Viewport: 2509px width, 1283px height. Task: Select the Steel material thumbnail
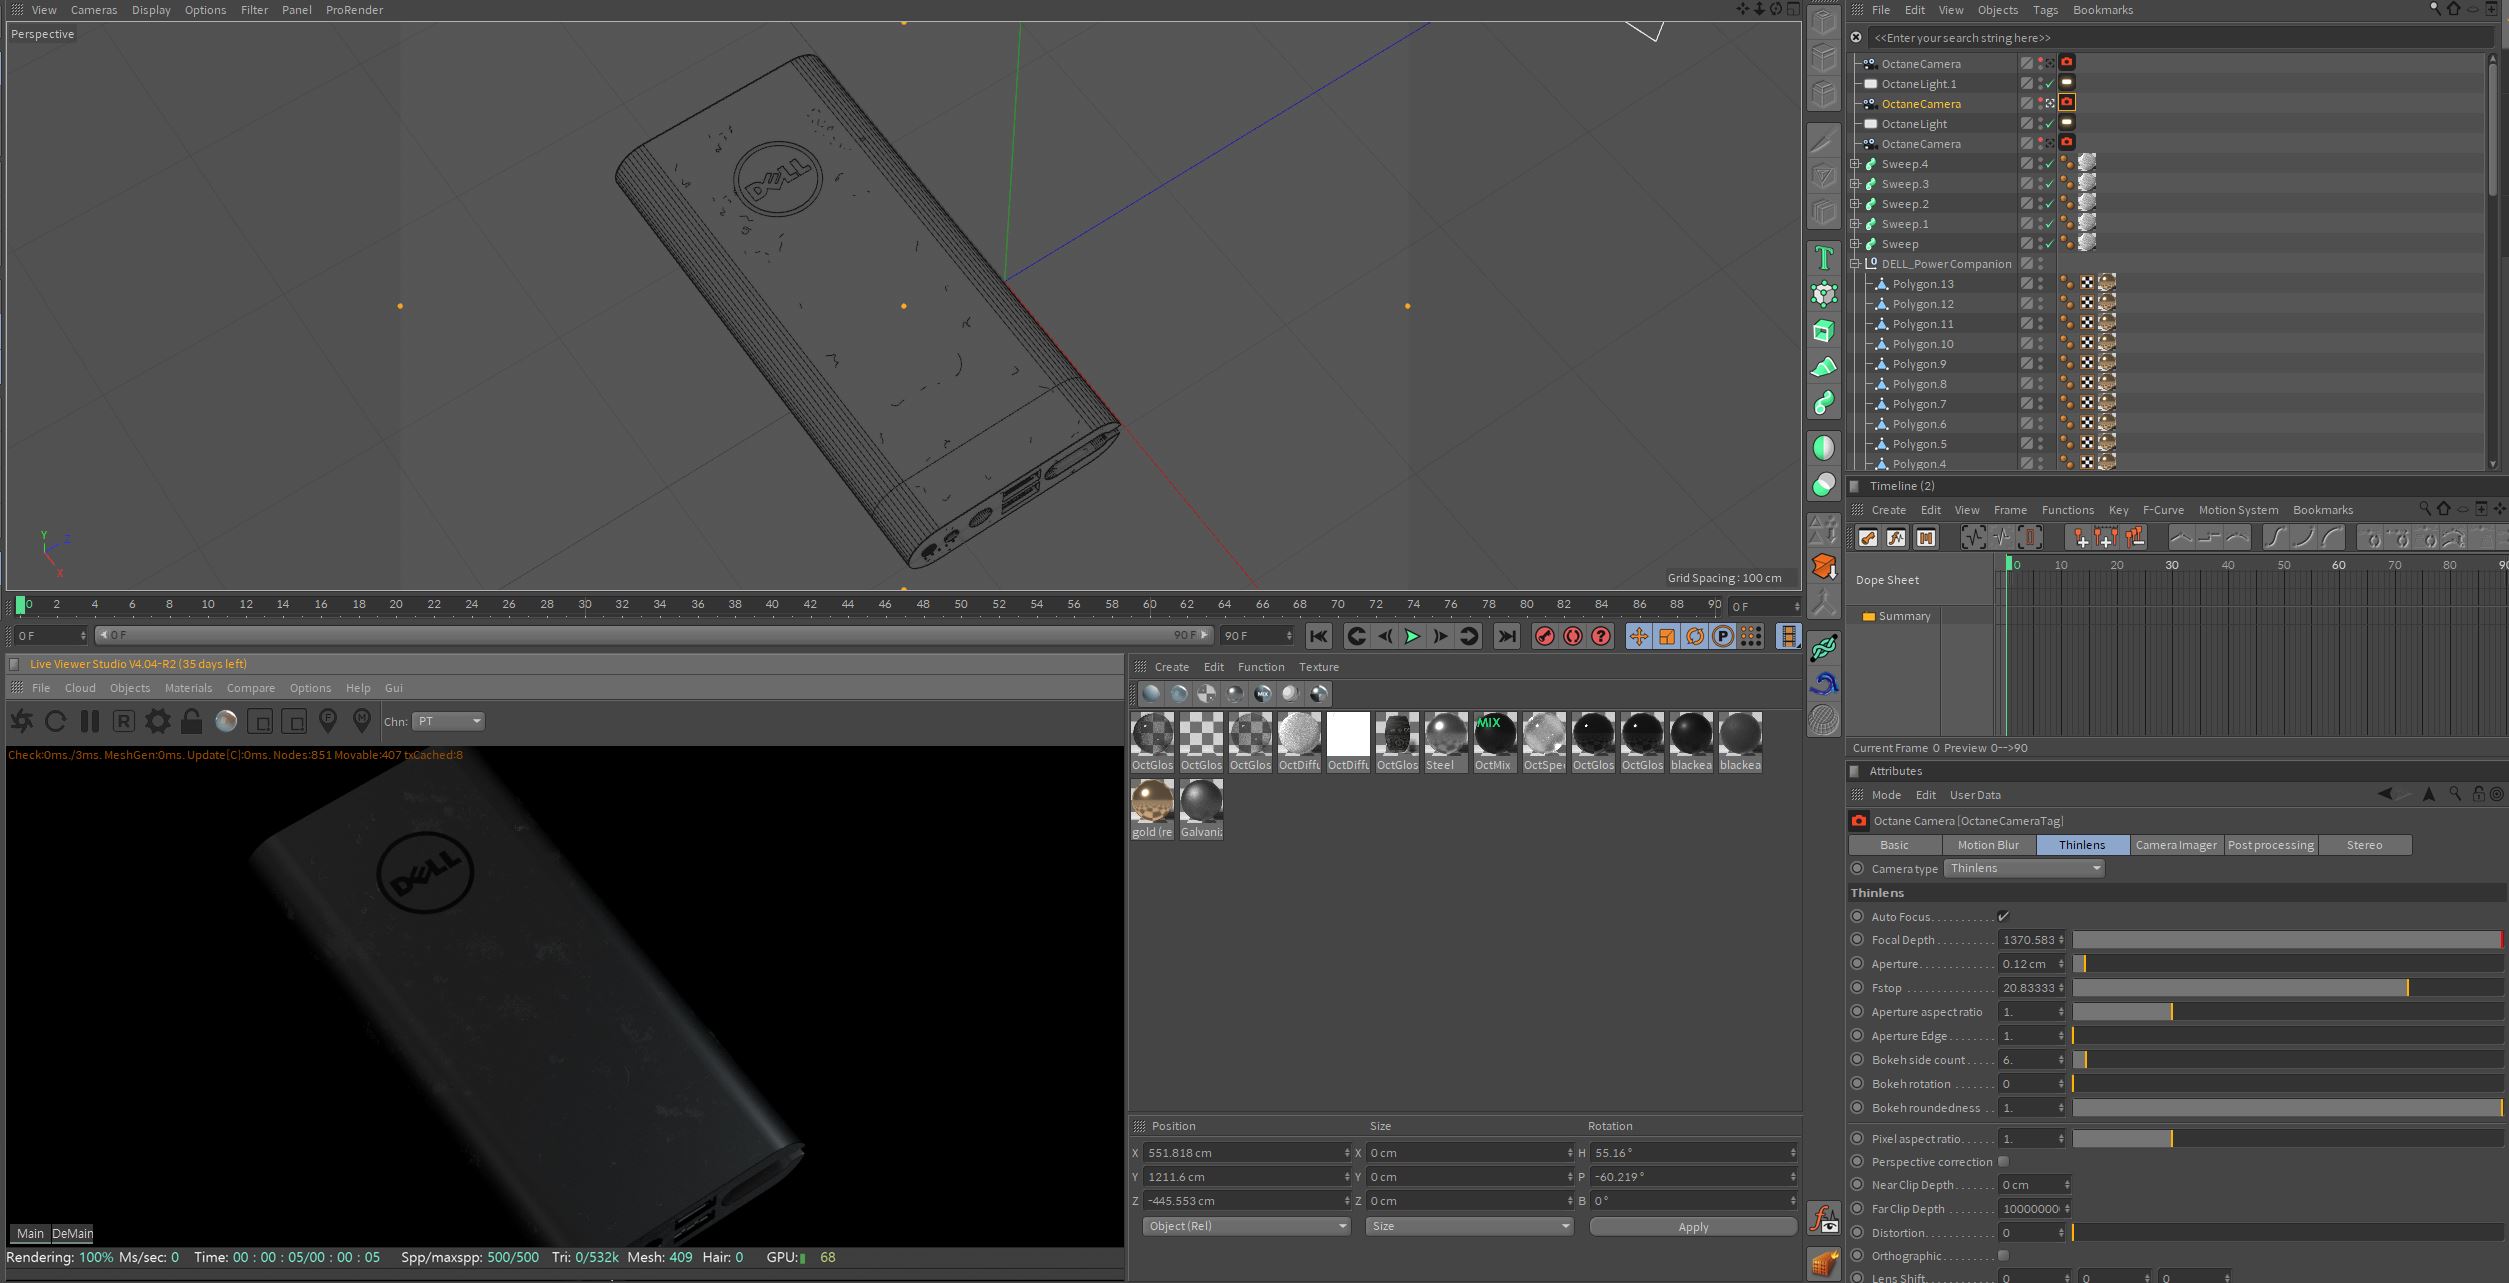(x=1445, y=742)
